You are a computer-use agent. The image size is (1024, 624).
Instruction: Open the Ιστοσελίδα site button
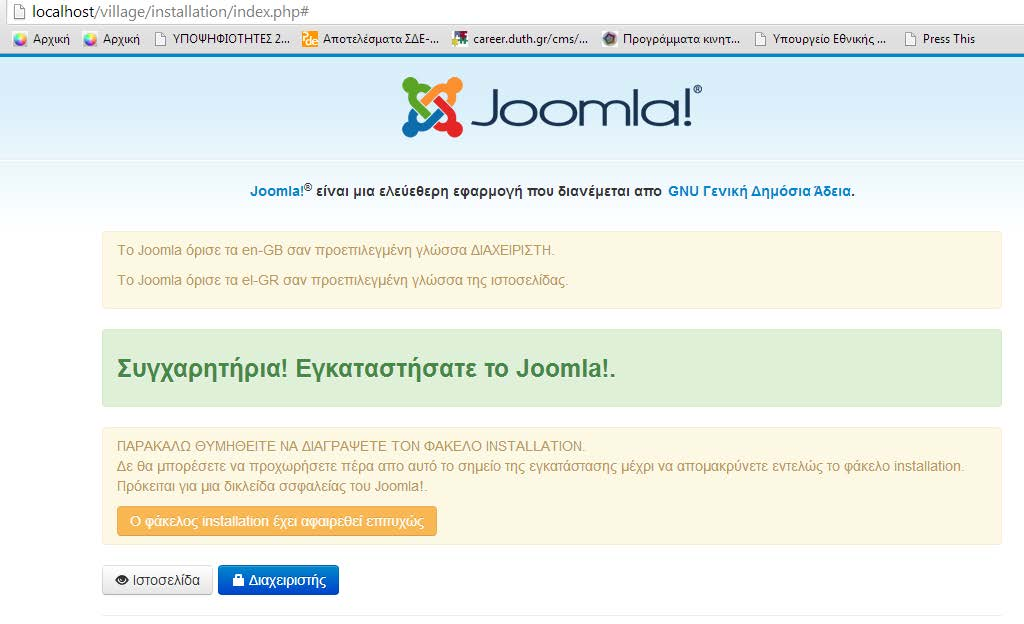pos(157,580)
